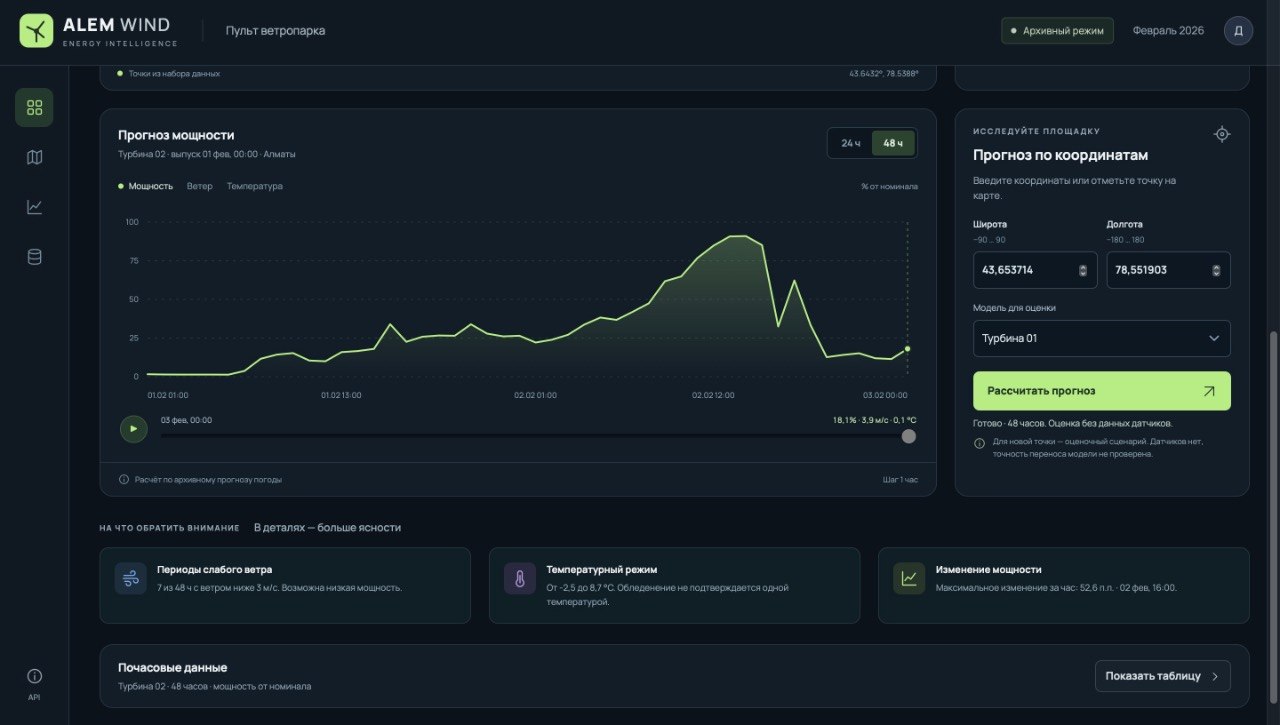Play the forecast timeline animation
The width and height of the screenshot is (1280, 725).
click(133, 429)
